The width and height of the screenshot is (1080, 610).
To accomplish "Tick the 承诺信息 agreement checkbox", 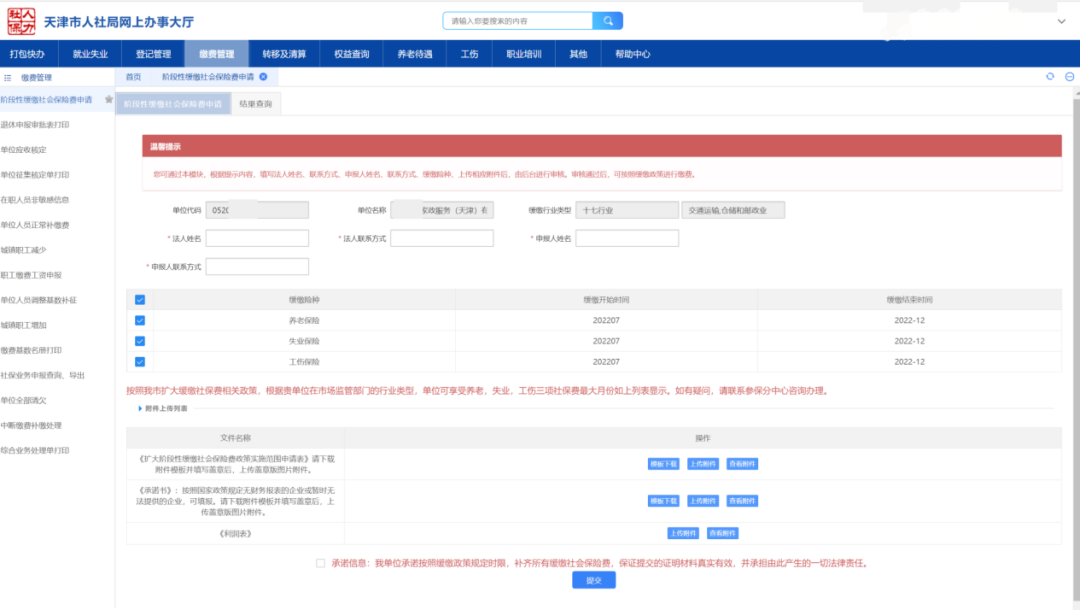I will (x=321, y=563).
